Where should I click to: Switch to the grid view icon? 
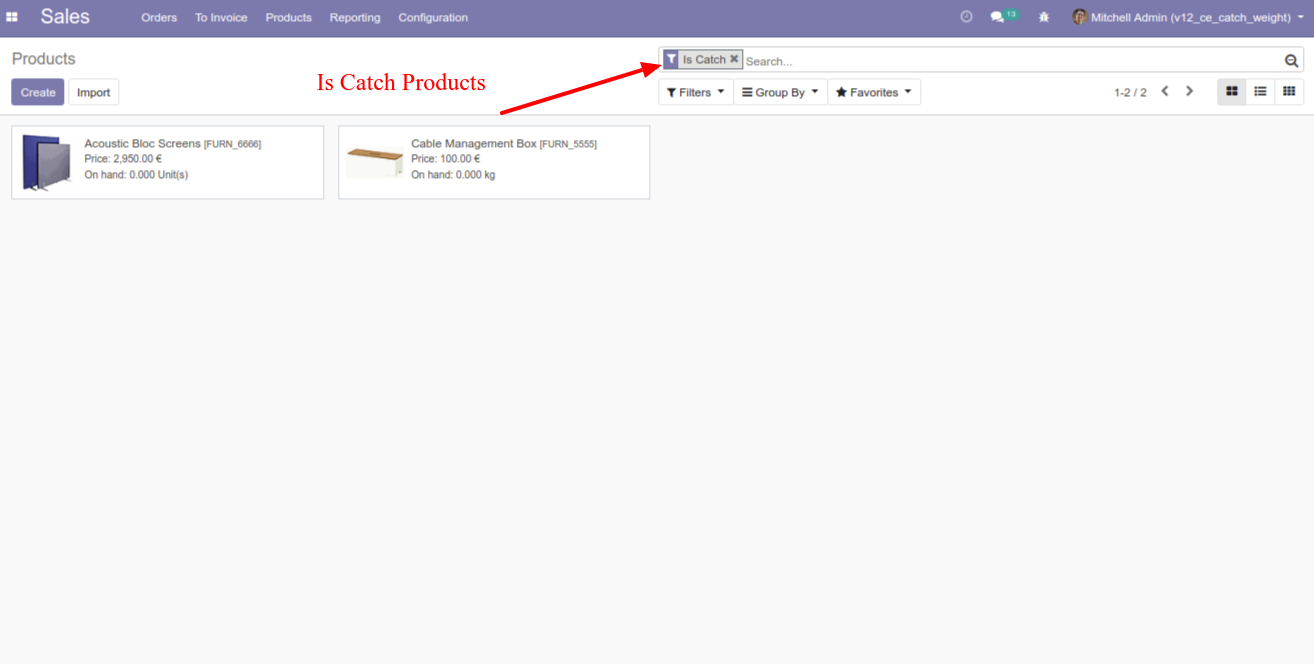(x=1289, y=92)
